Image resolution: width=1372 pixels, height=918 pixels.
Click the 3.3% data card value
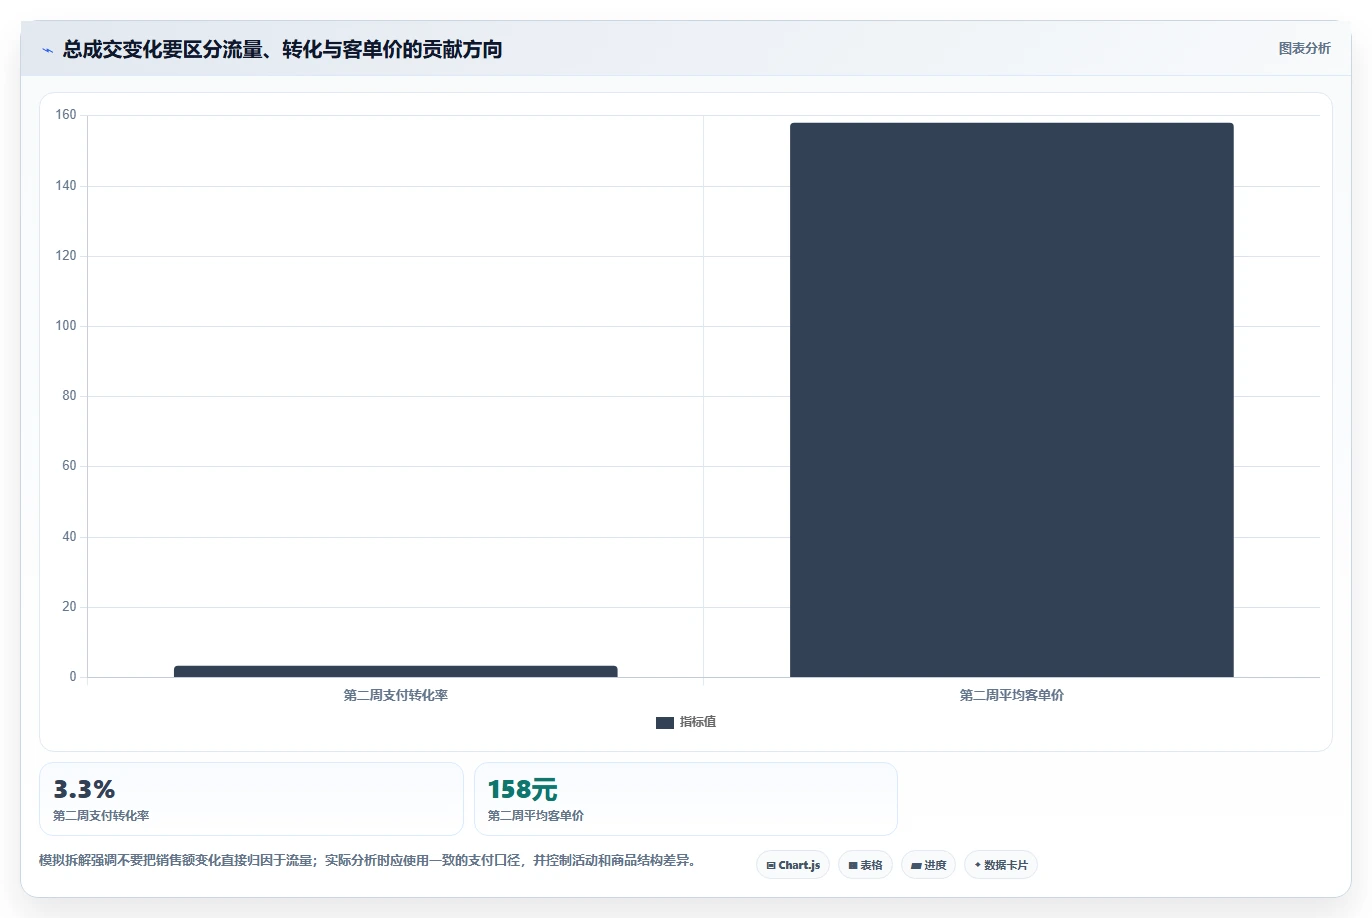pyautogui.click(x=84, y=789)
